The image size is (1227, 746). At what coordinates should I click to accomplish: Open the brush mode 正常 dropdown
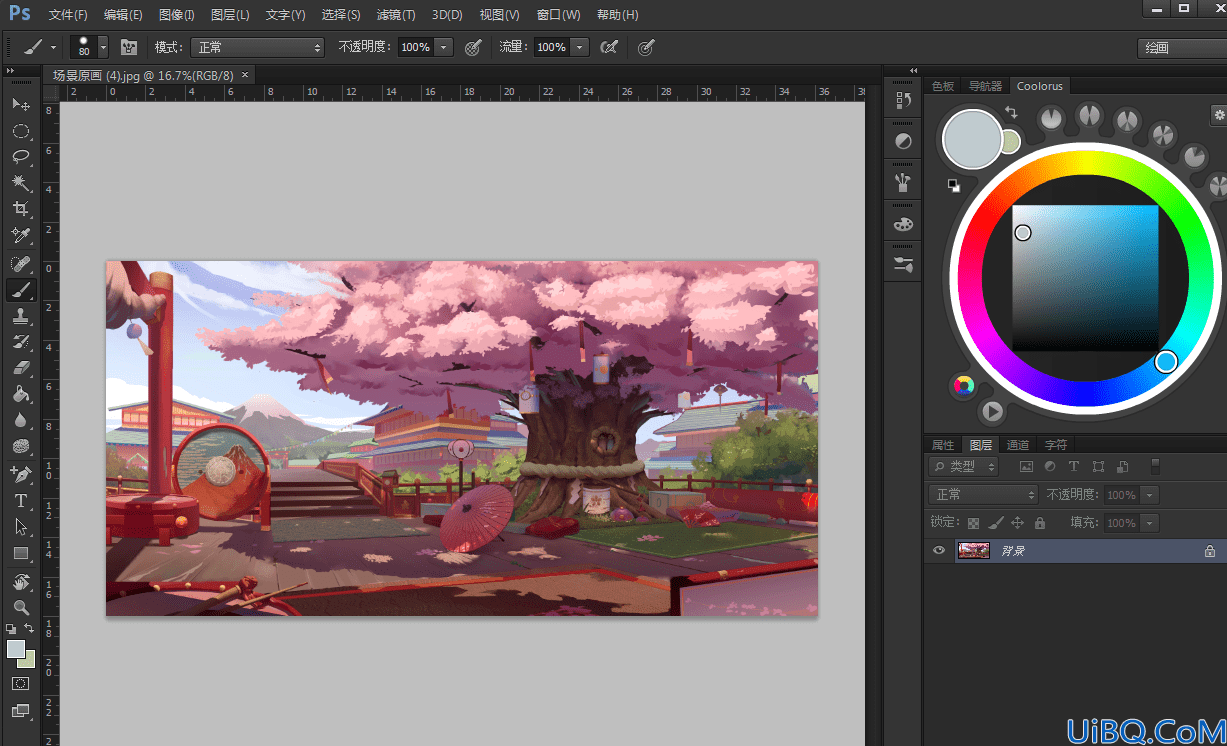pyautogui.click(x=258, y=47)
